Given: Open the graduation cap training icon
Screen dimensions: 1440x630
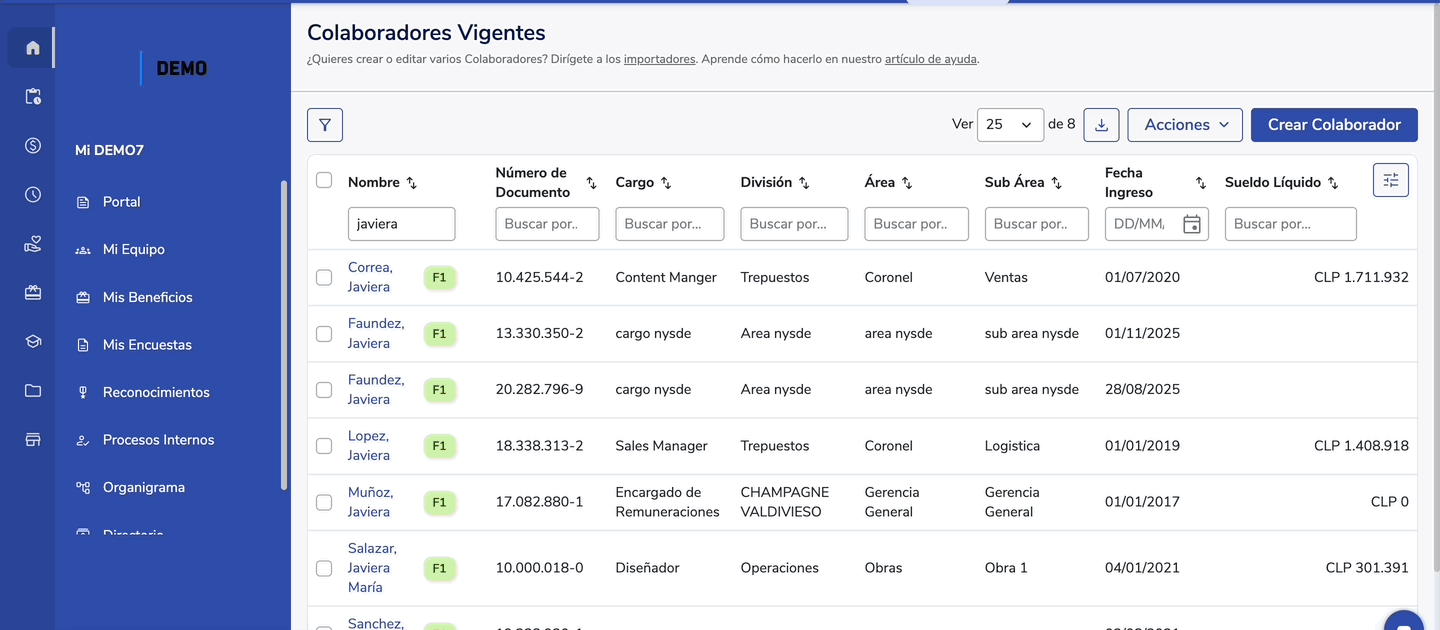Looking at the screenshot, I should (33, 342).
